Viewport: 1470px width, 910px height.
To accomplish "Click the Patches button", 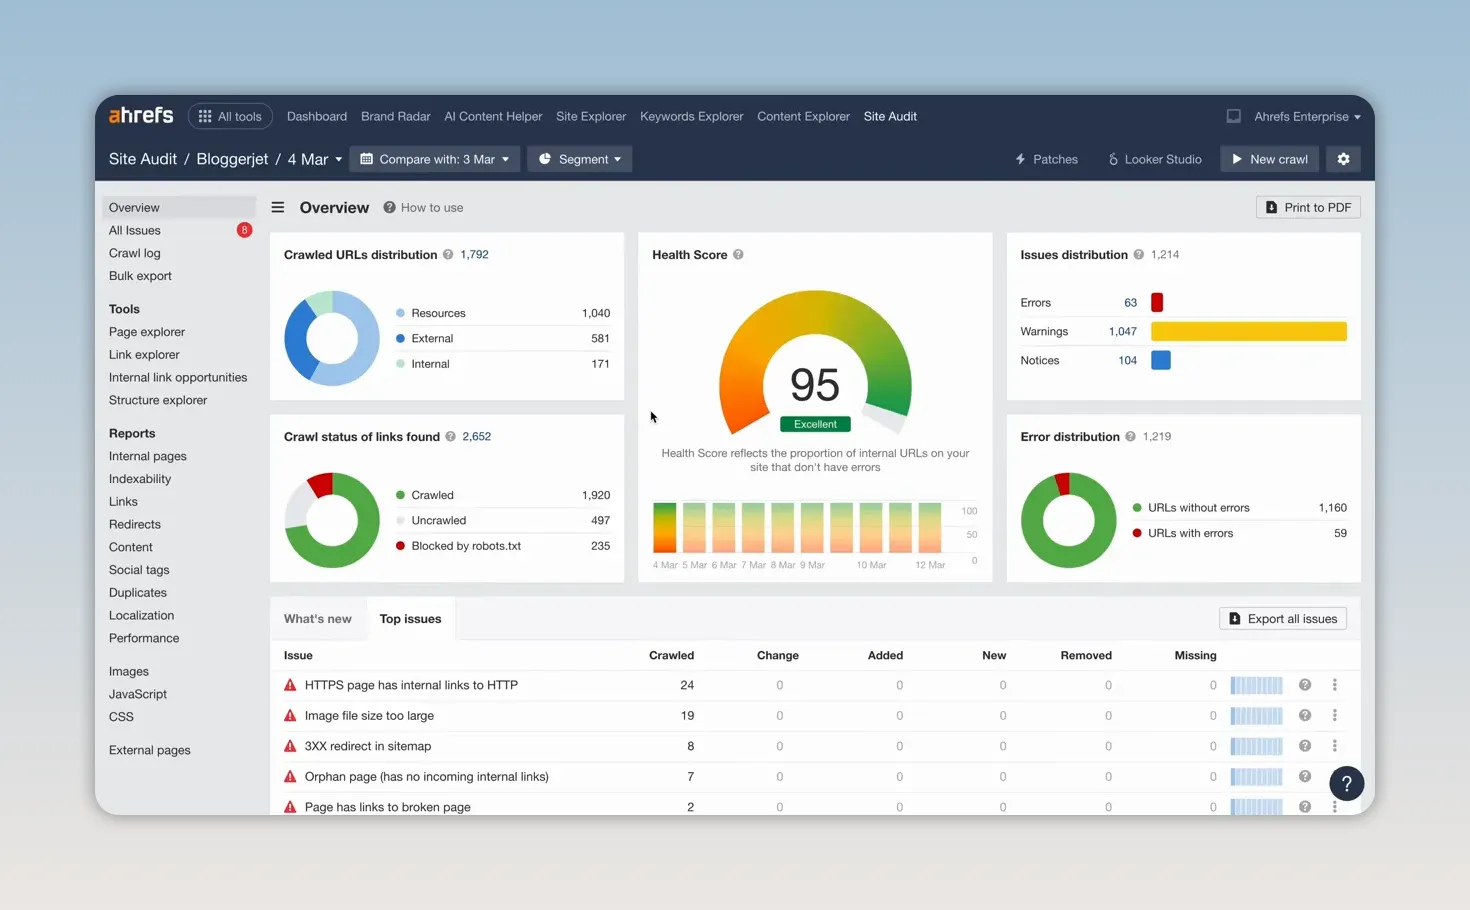I will point(1046,159).
